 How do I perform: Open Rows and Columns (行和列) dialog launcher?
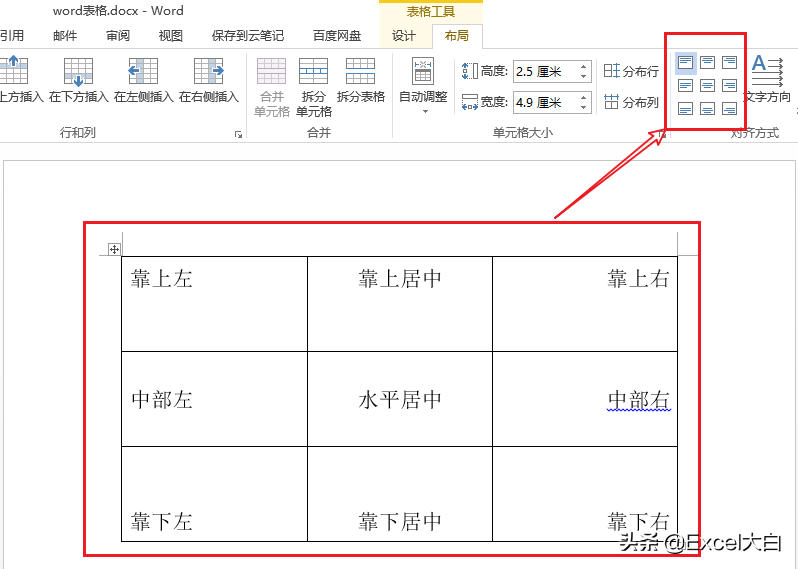pyautogui.click(x=238, y=134)
